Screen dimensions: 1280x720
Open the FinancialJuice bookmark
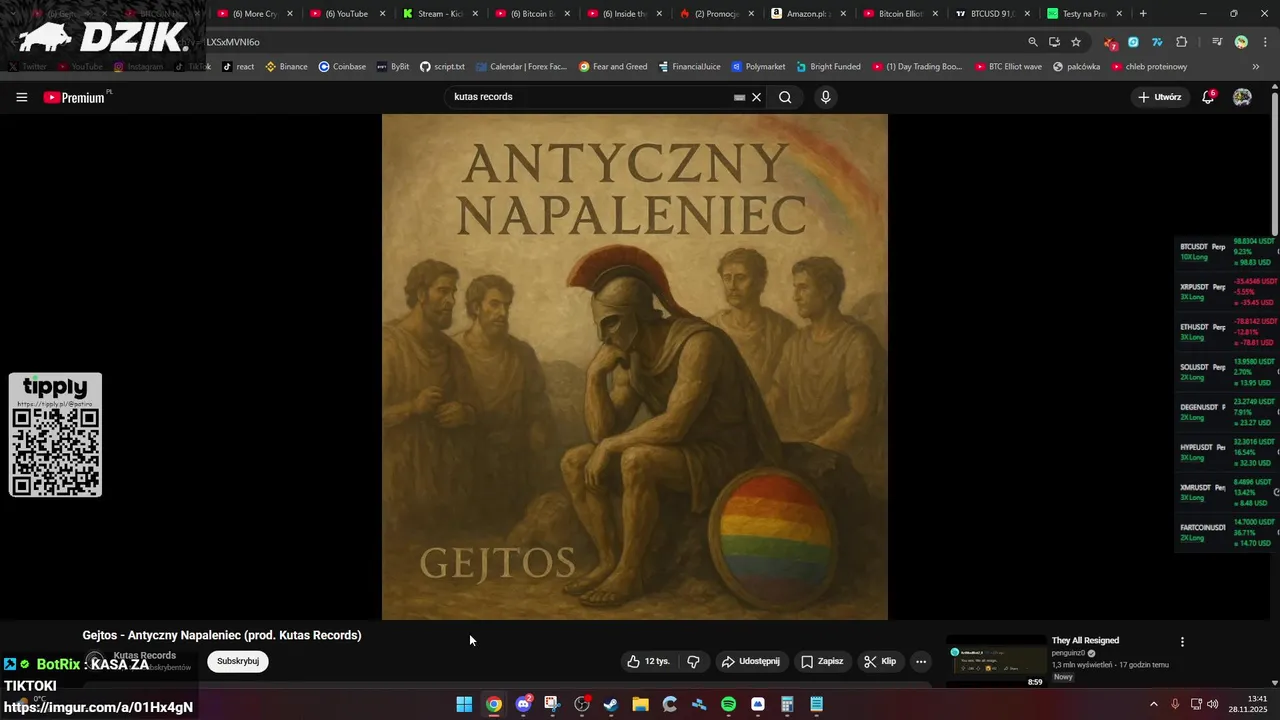(689, 67)
